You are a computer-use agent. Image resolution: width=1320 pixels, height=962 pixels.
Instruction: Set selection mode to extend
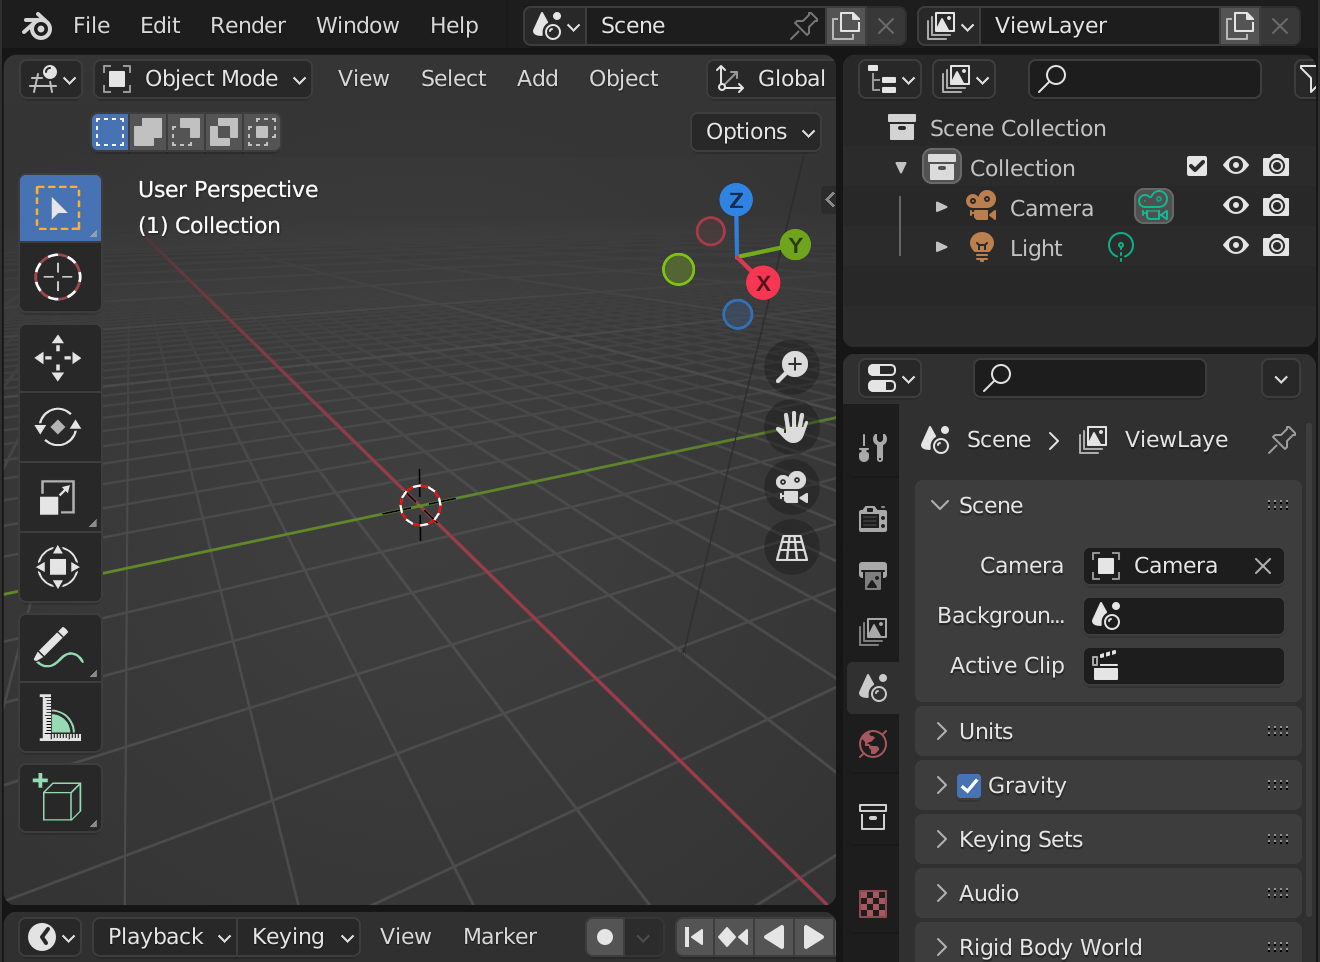[148, 132]
